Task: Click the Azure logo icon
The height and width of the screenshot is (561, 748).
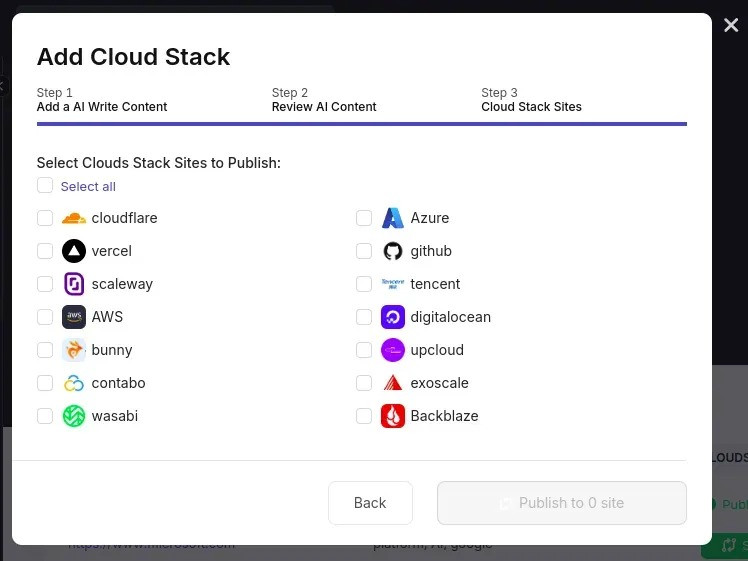Action: tap(393, 218)
